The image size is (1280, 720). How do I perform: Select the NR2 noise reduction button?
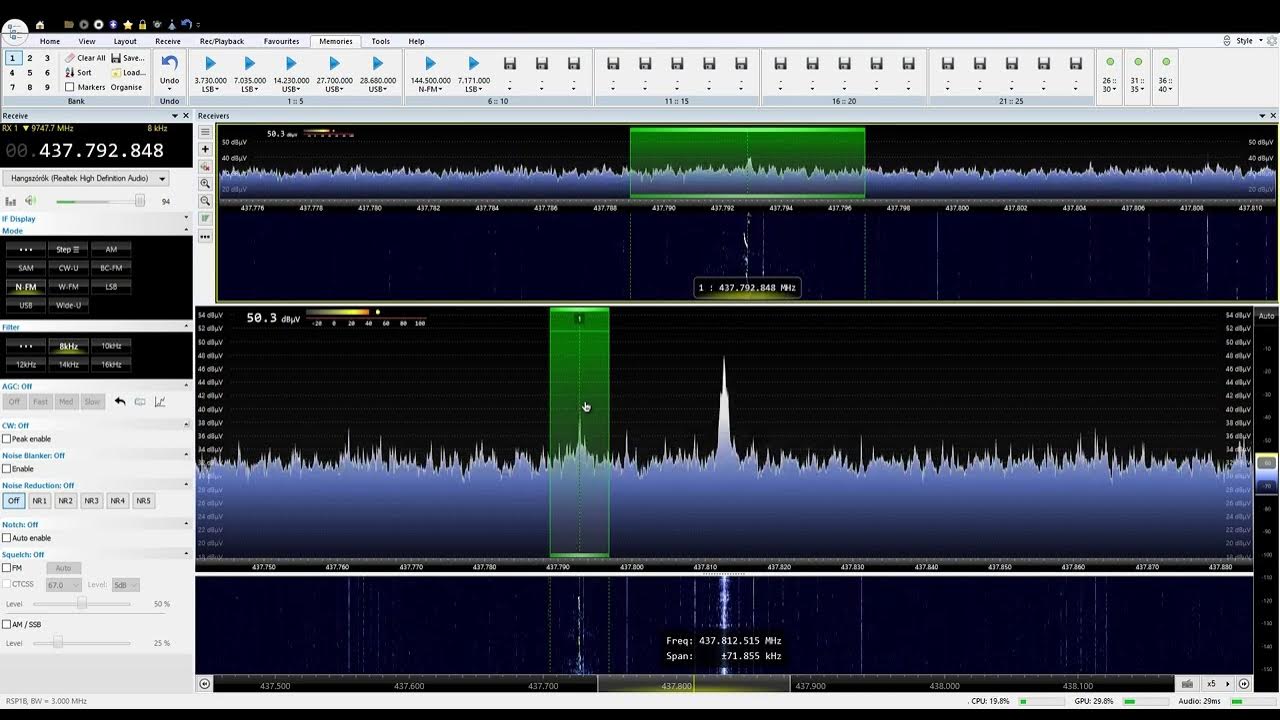pyautogui.click(x=65, y=501)
